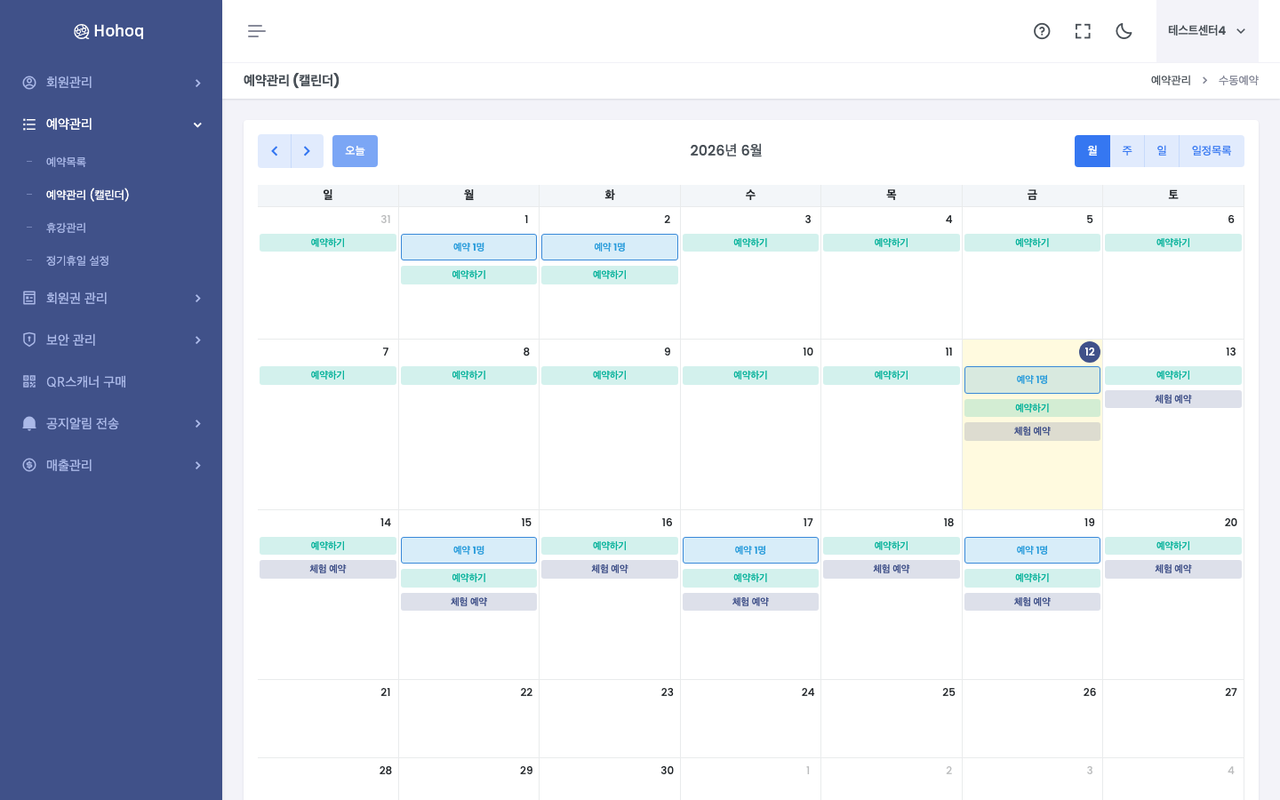Expand the 보안 관리 chevron
The image size is (1280, 800).
(x=197, y=340)
